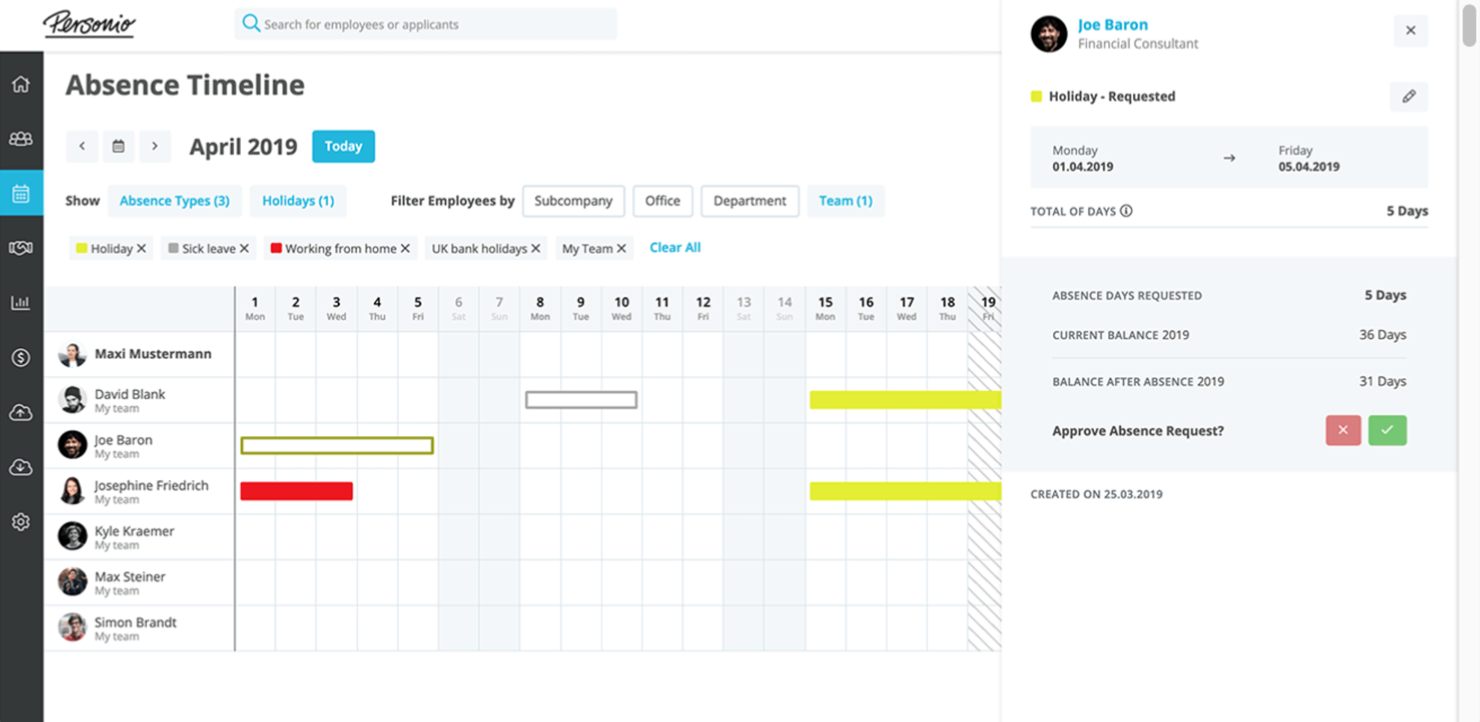
Task: Approve the request with green checkmark
Action: (1387, 430)
